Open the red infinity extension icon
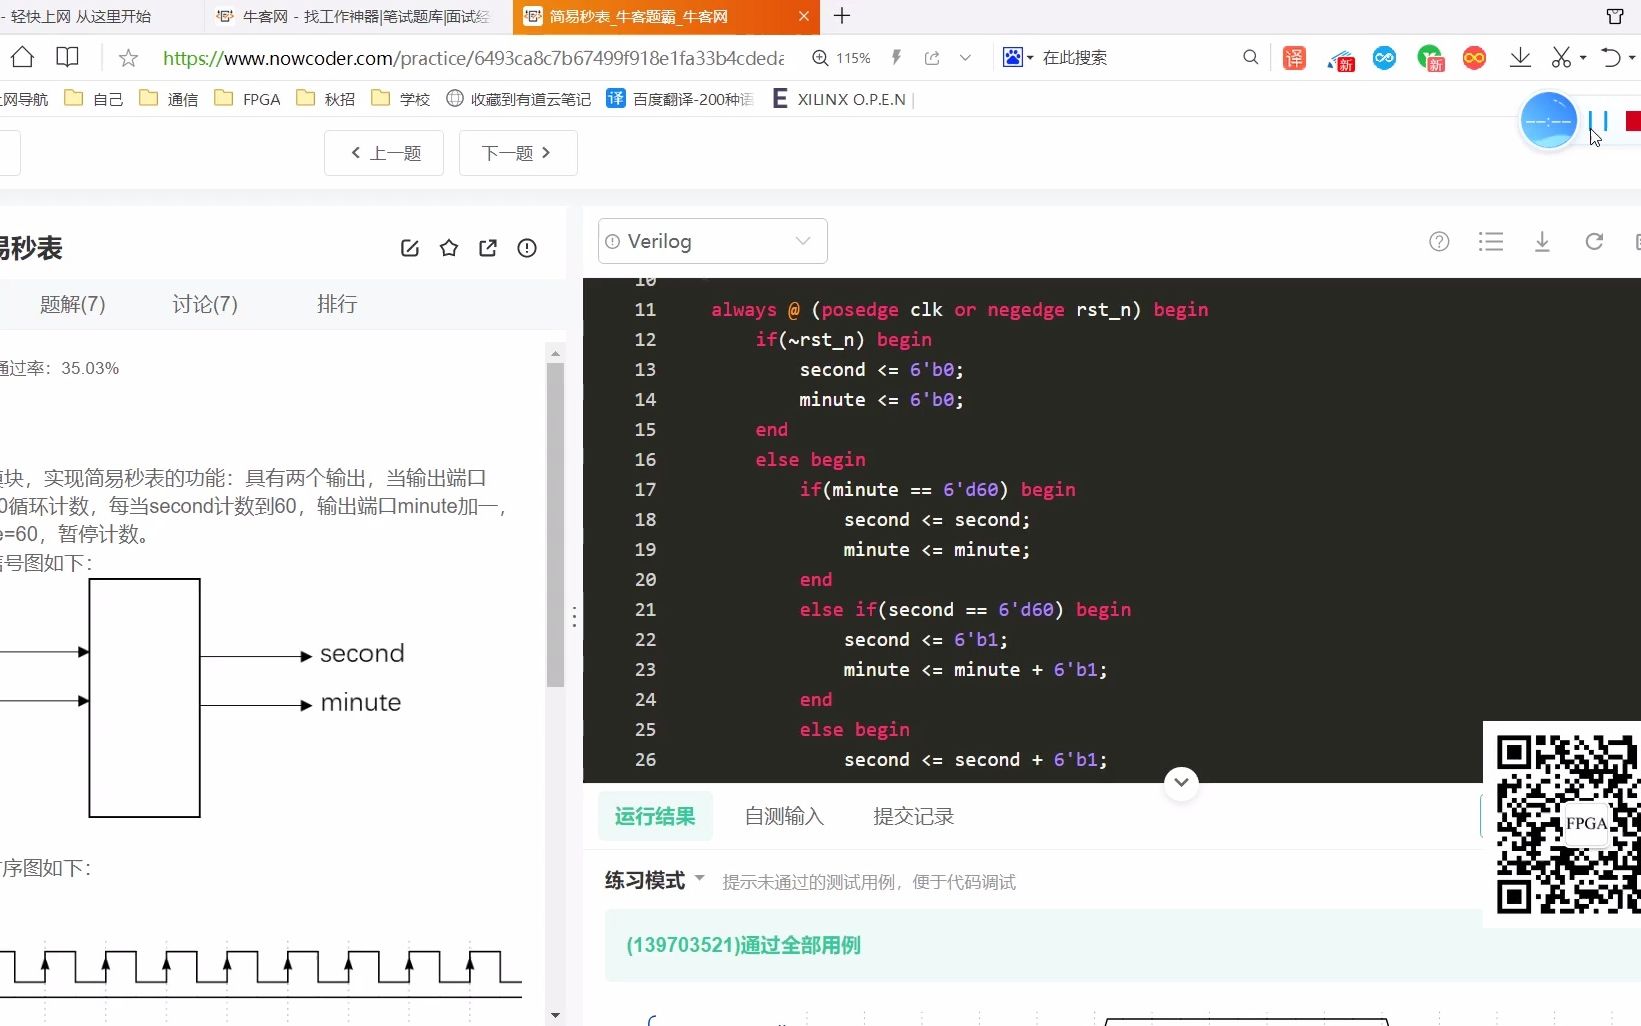The image size is (1641, 1026). click(x=1473, y=58)
